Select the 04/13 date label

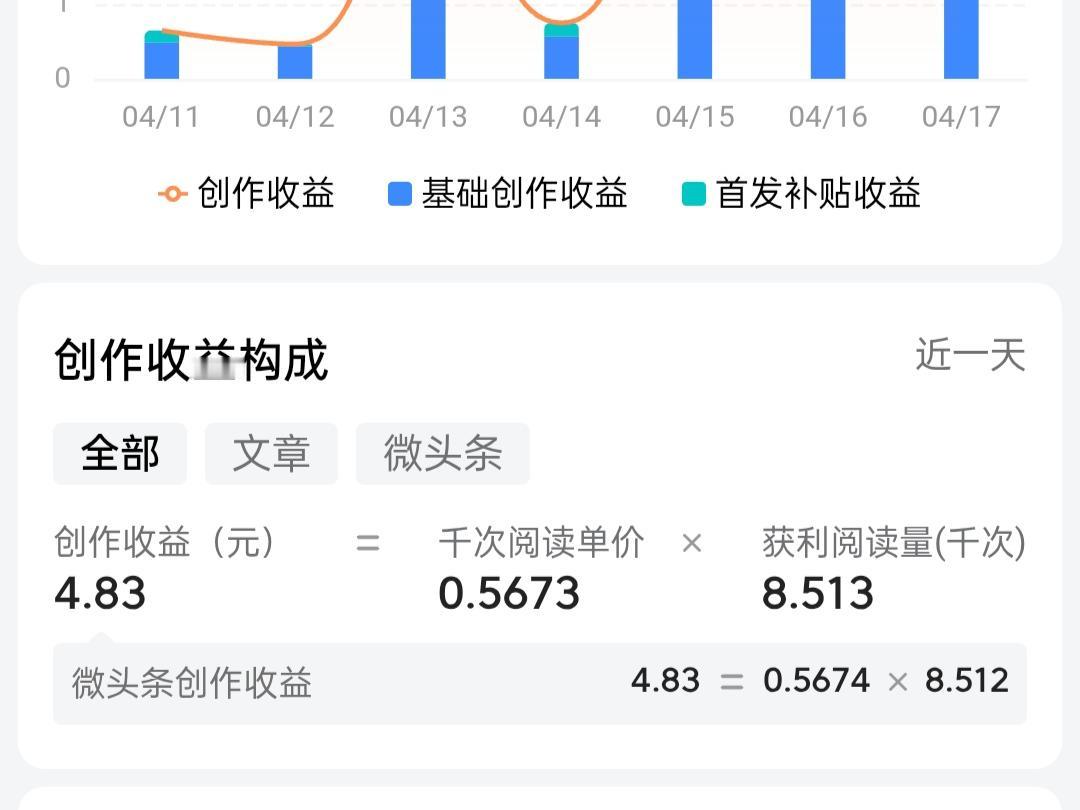(428, 117)
